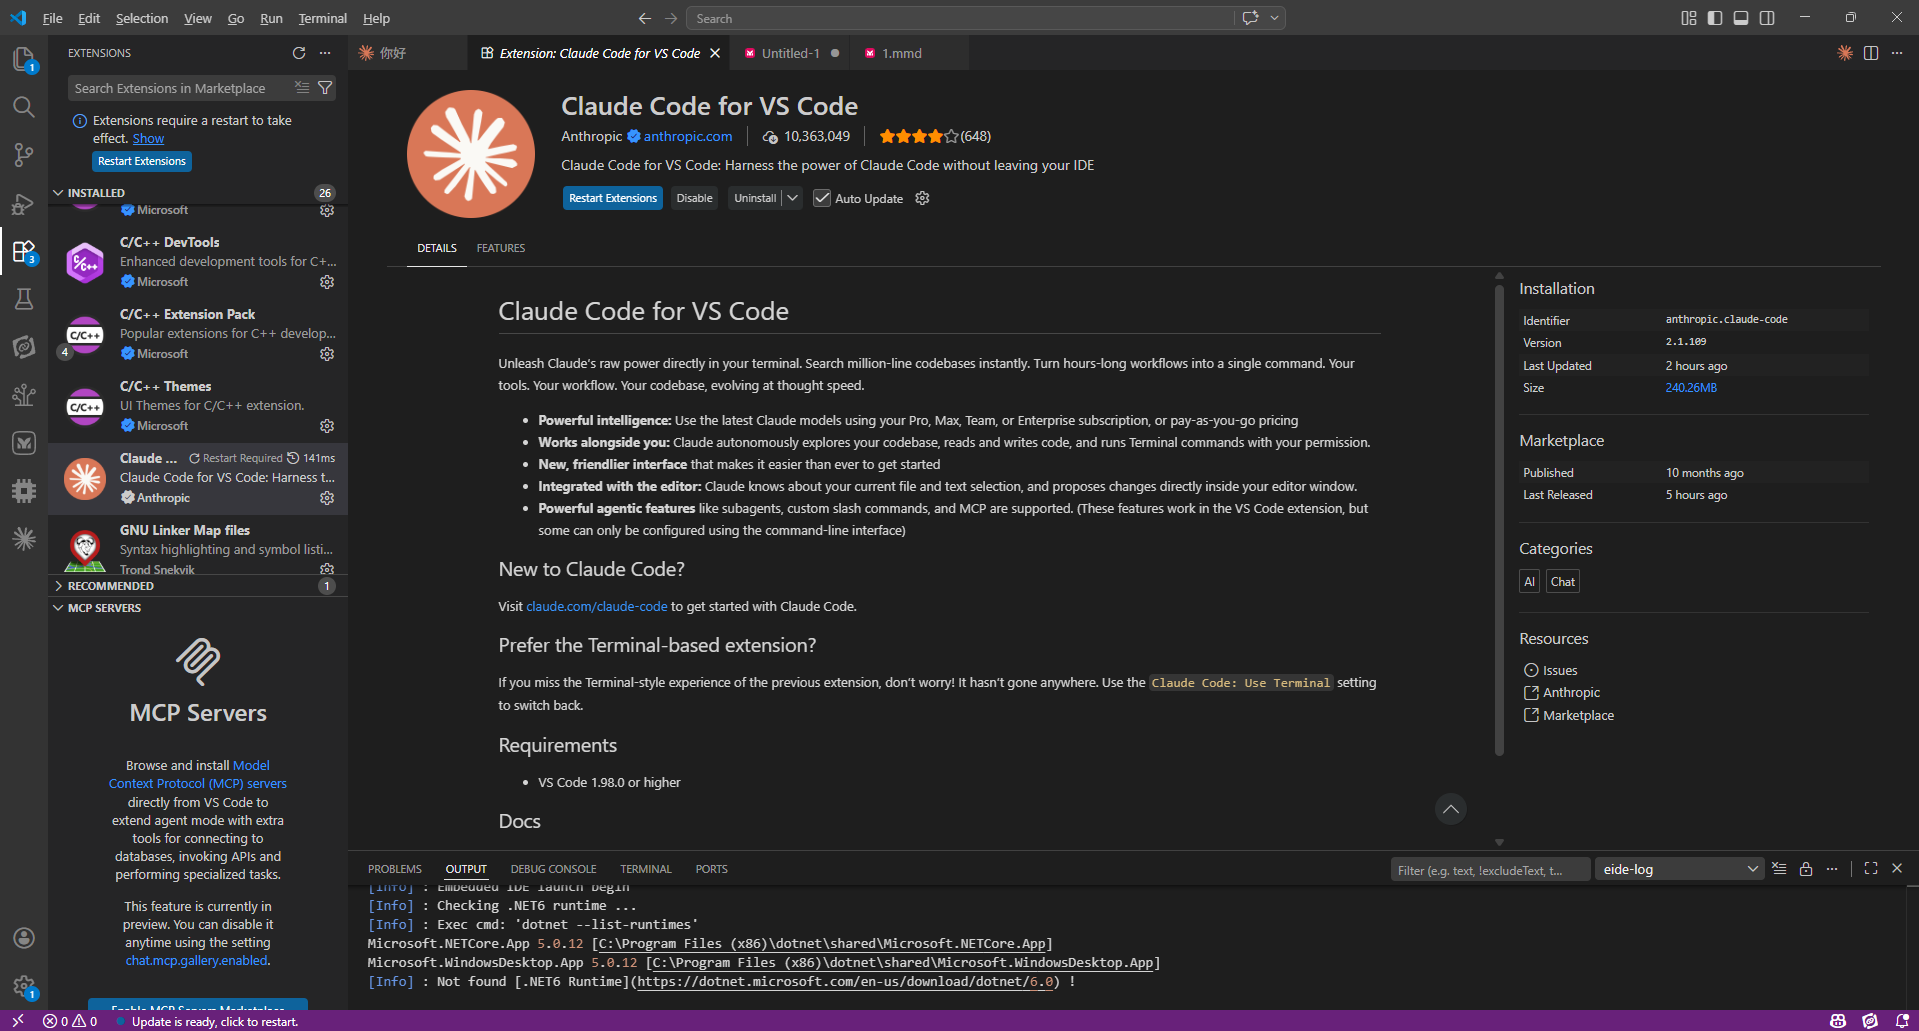
Task: Launch Claude Code from editor title bar
Action: pyautogui.click(x=1845, y=53)
